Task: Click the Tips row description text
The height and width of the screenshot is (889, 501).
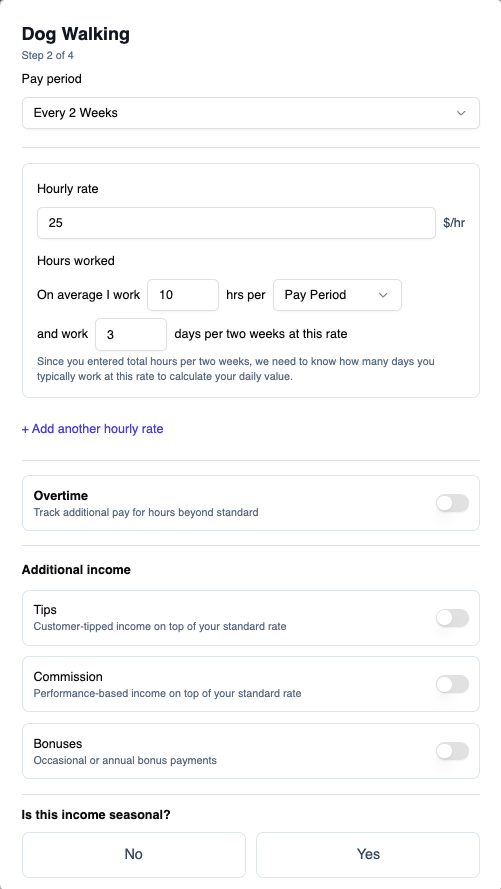Action: [x=160, y=626]
